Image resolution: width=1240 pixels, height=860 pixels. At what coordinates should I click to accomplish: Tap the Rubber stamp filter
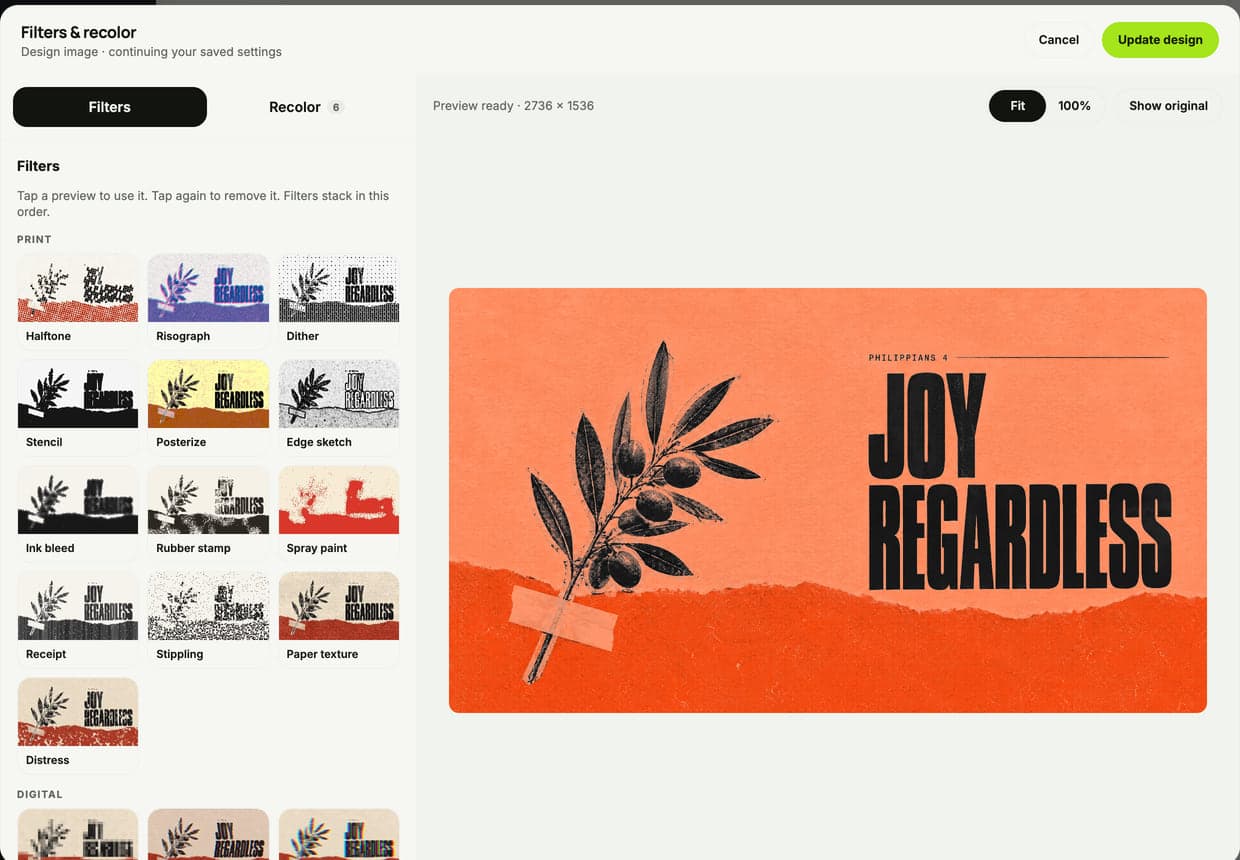(x=208, y=512)
